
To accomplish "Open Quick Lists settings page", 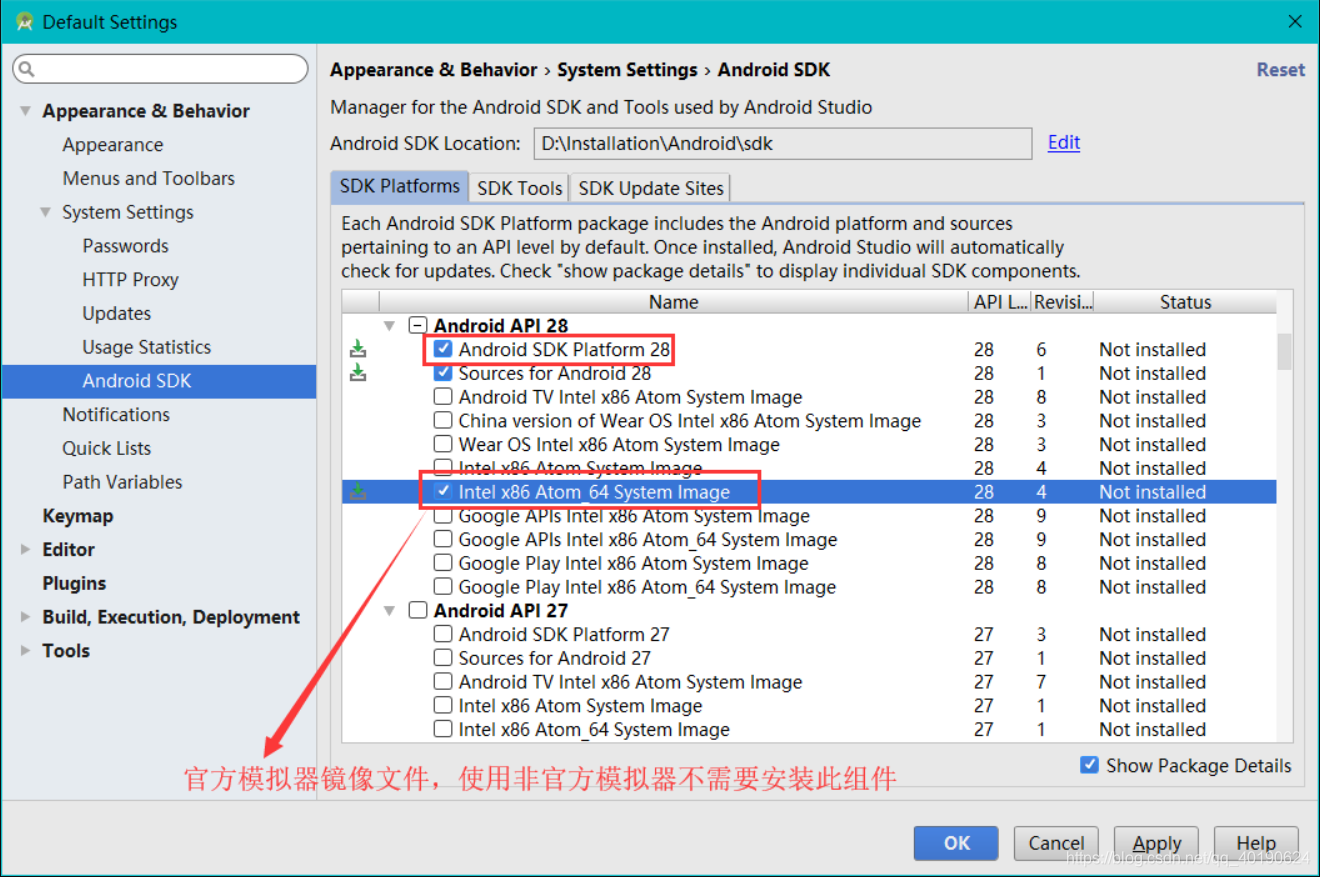I will tap(106, 448).
